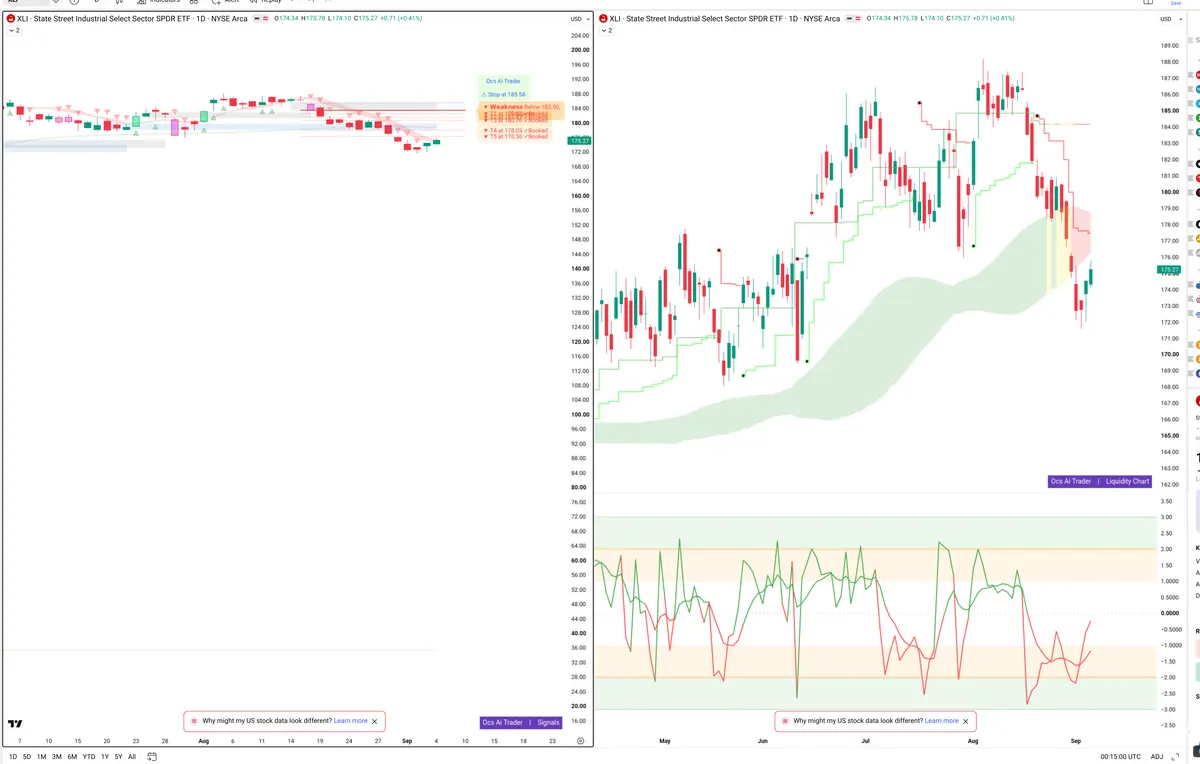This screenshot has width=1200, height=764.
Task: Expand the '2' indicators legend in left chart
Action: coord(14,31)
